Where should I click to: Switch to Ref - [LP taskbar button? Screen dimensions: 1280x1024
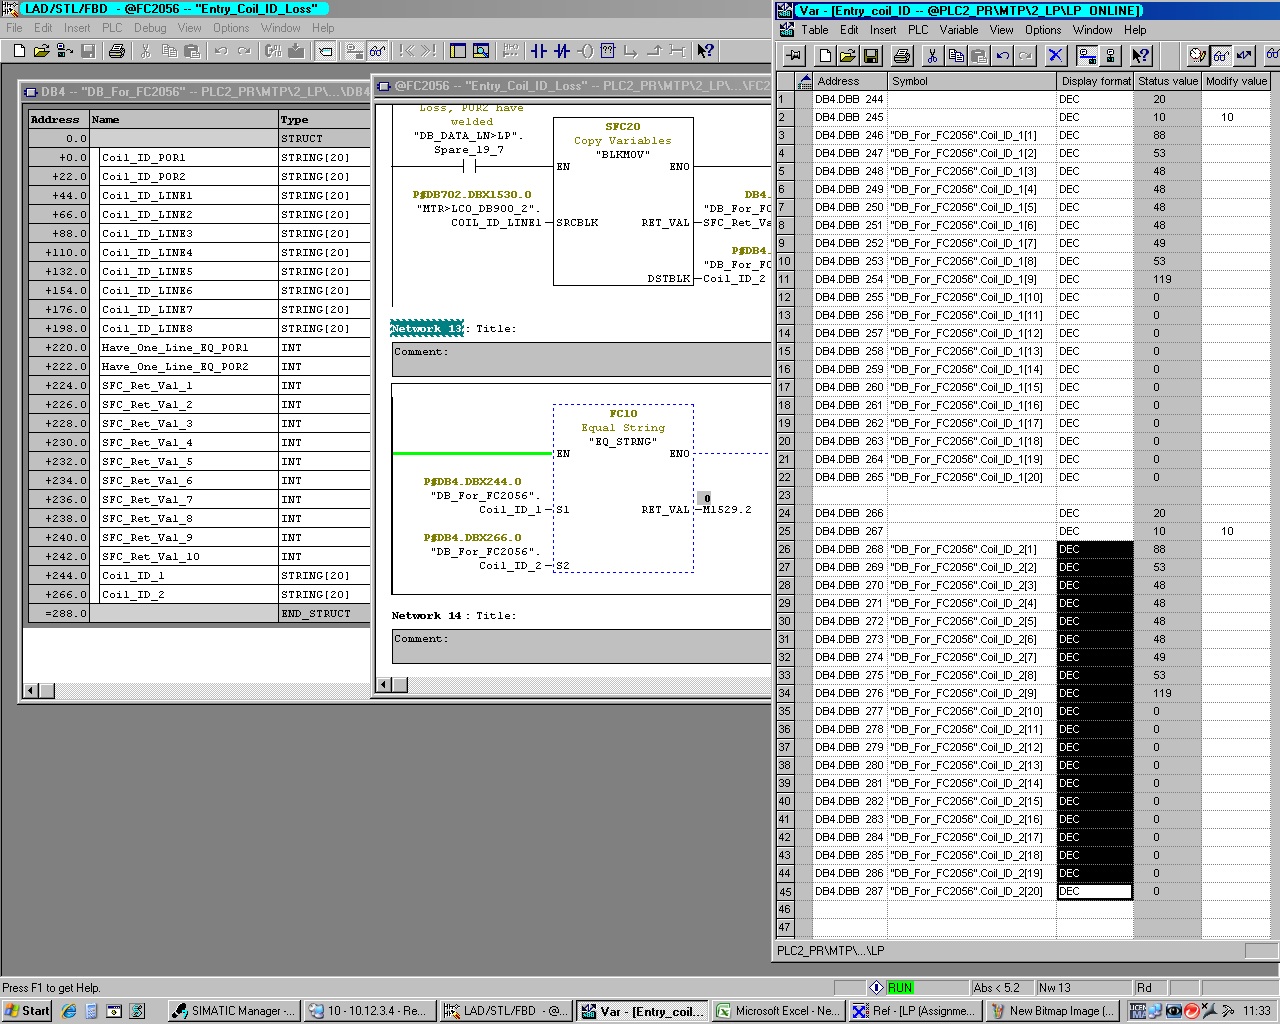[915, 1011]
